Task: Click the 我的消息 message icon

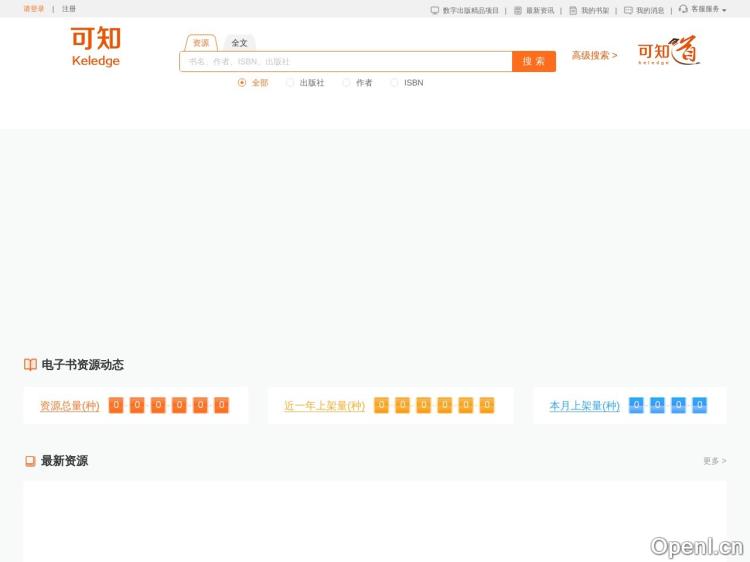Action: [628, 10]
